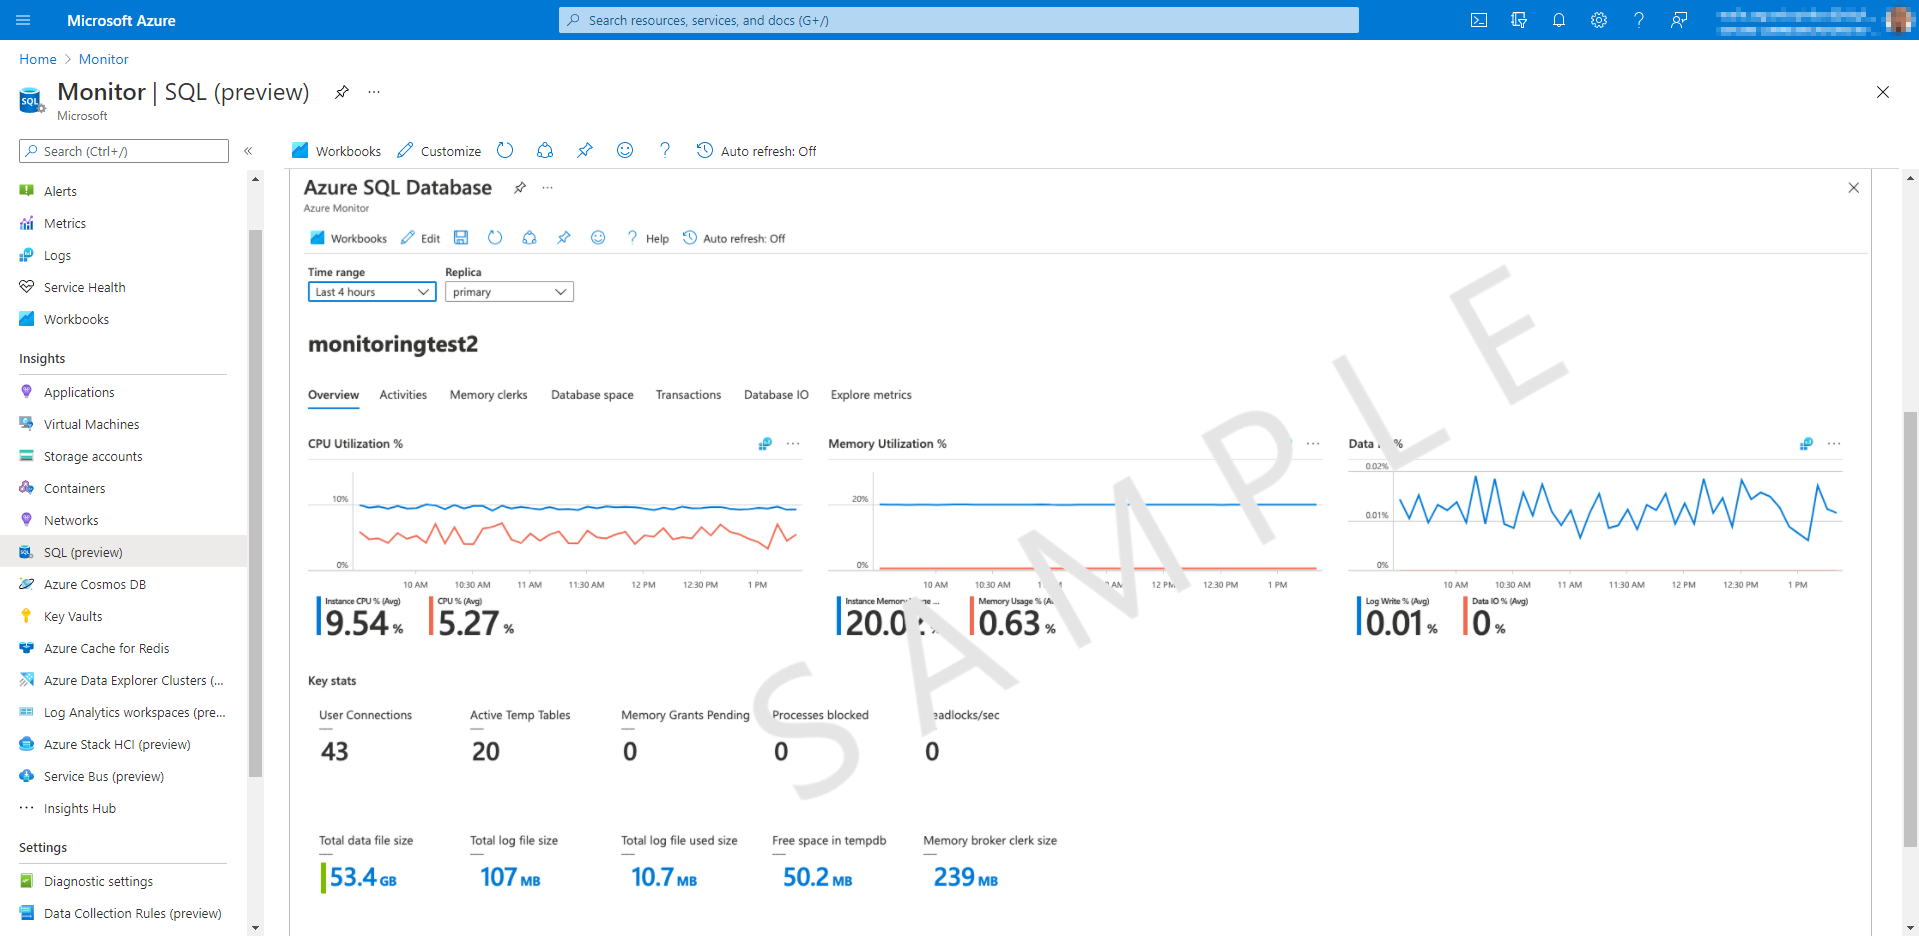Open more options beside Monitor SQL title
The height and width of the screenshot is (936, 1919).
click(x=374, y=92)
